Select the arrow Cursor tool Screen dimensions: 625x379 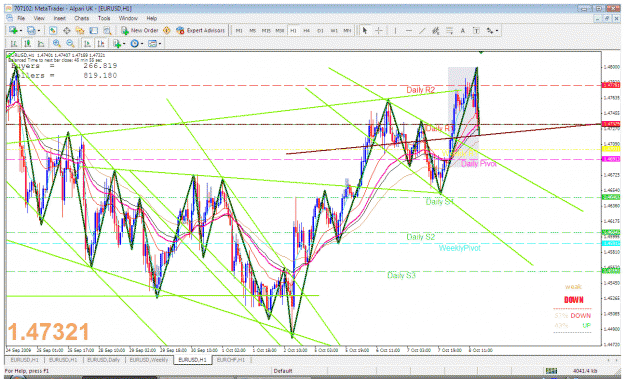point(364,31)
